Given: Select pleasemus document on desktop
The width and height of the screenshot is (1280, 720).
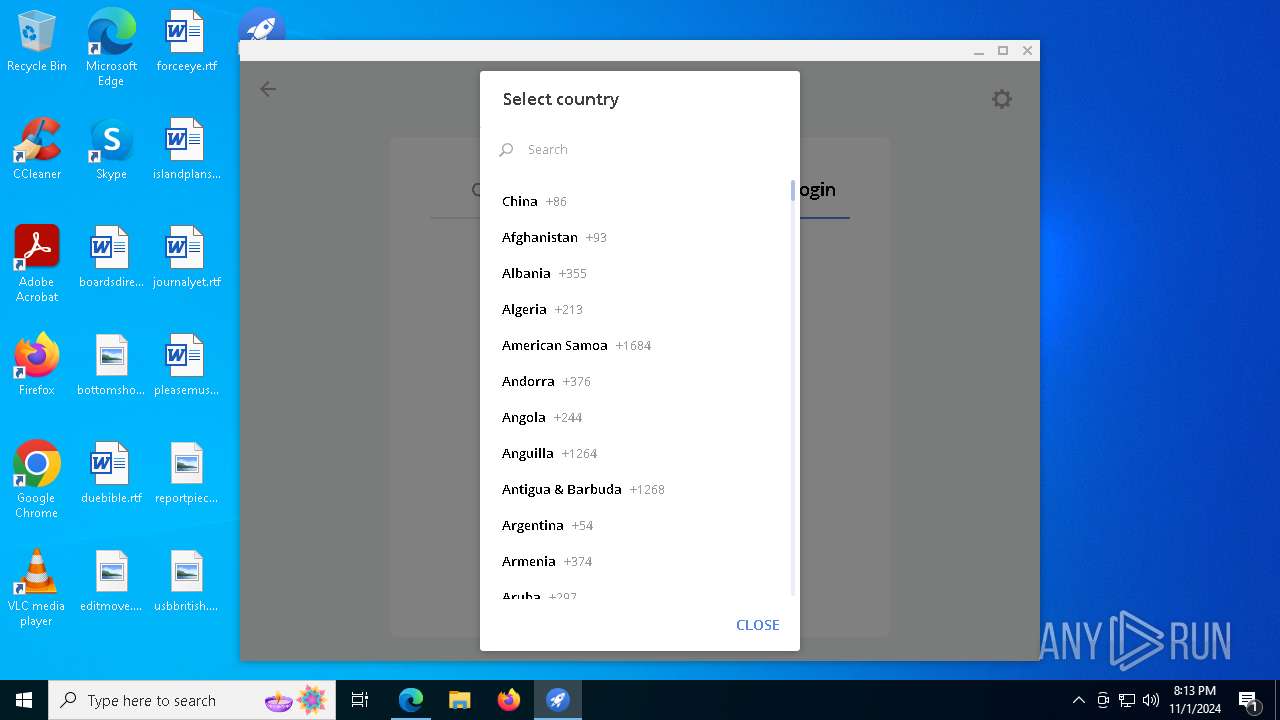Looking at the screenshot, I should pos(186,365).
